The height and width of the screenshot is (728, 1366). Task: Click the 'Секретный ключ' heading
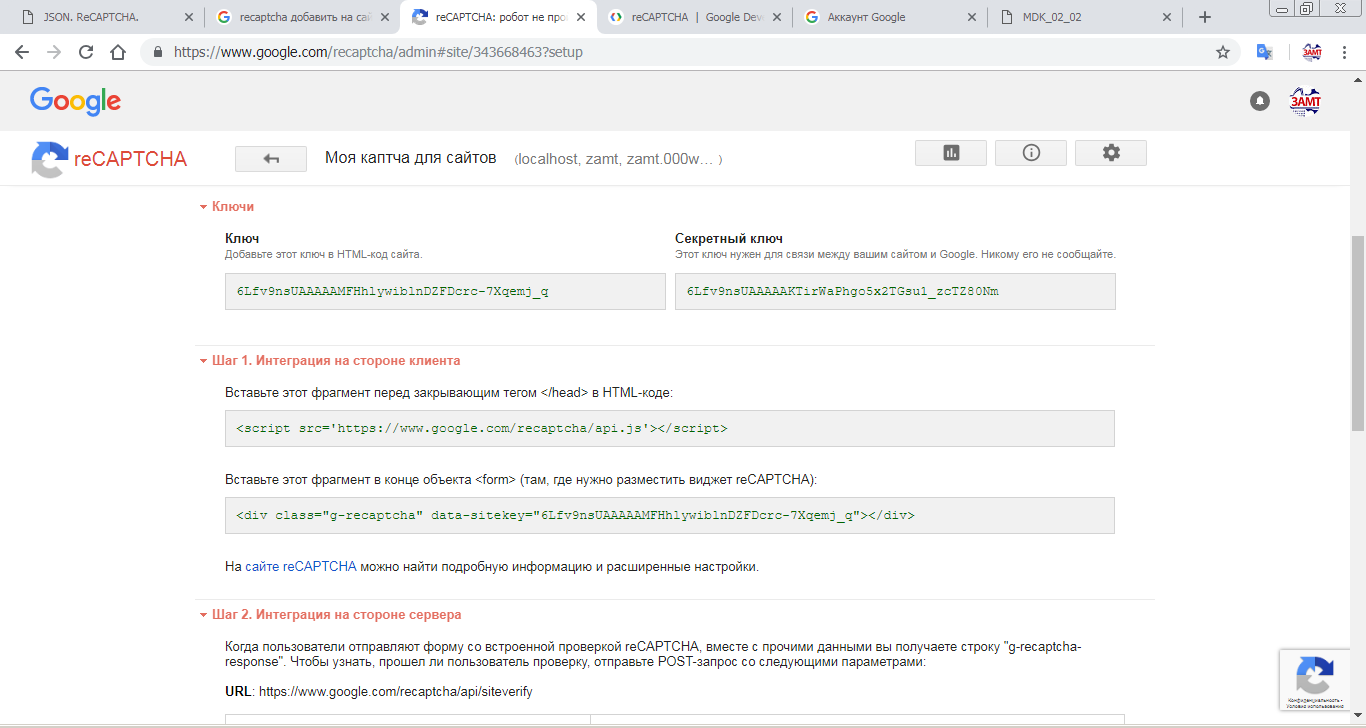point(729,238)
